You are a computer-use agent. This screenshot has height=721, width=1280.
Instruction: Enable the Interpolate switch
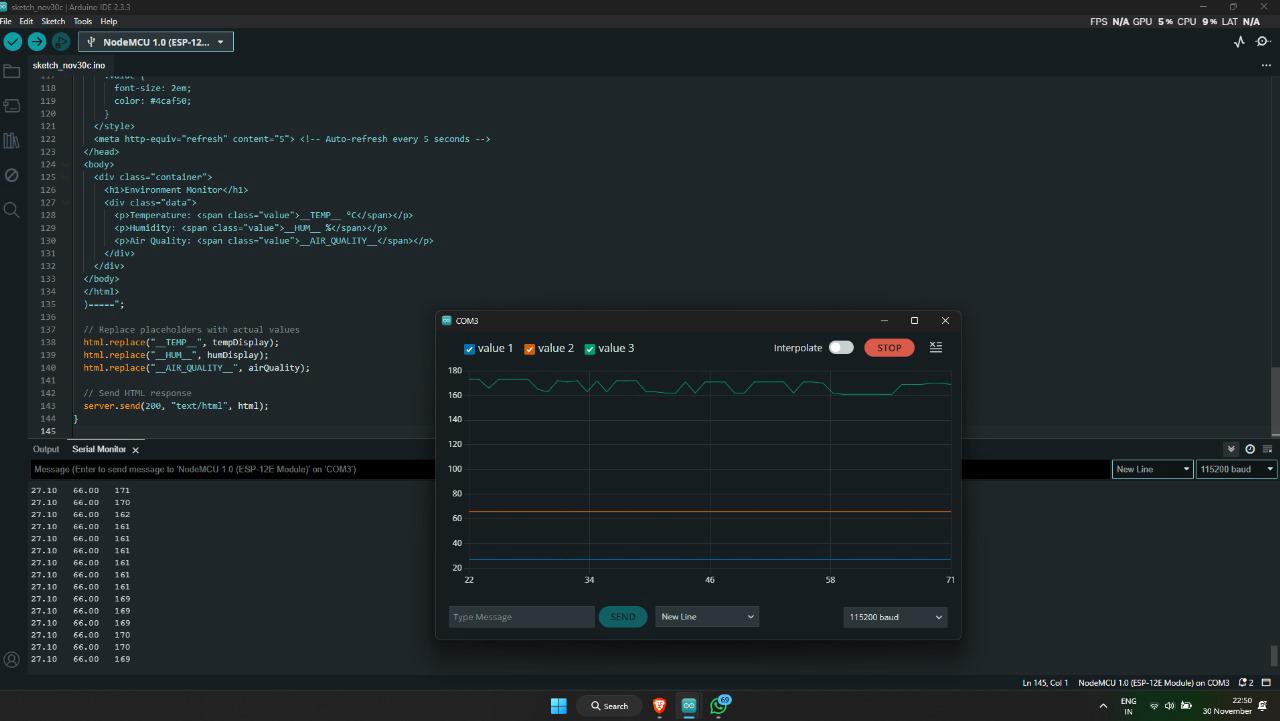[x=841, y=348]
